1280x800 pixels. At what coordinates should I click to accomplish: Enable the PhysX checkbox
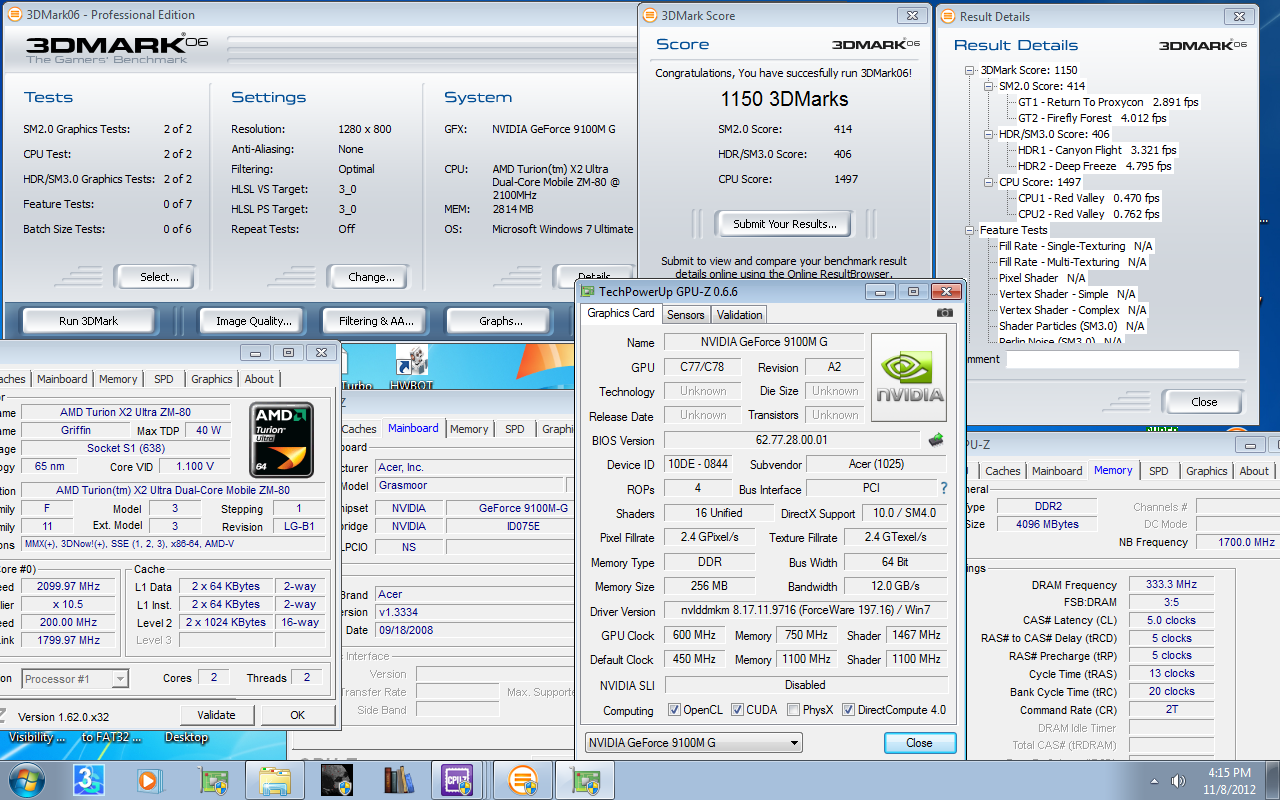coord(793,710)
